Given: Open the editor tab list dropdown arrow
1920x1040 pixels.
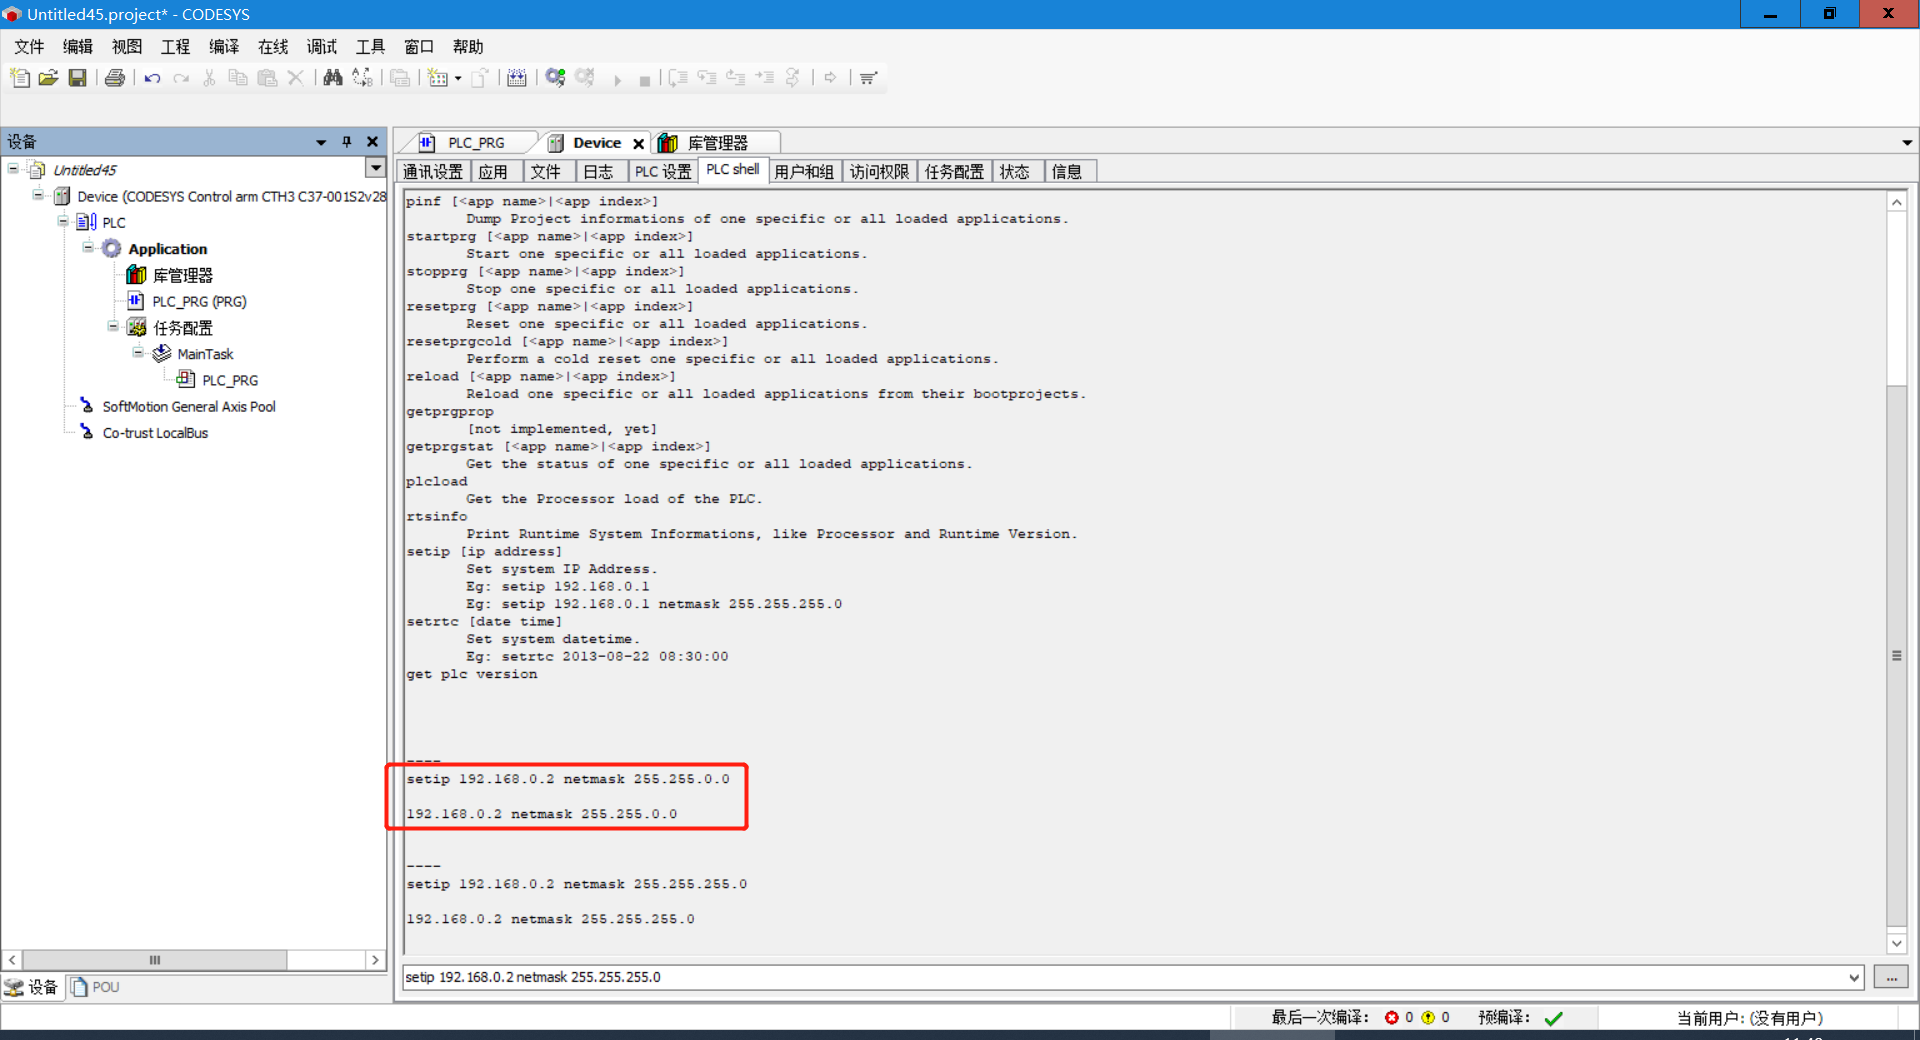Looking at the screenshot, I should coord(1906,143).
